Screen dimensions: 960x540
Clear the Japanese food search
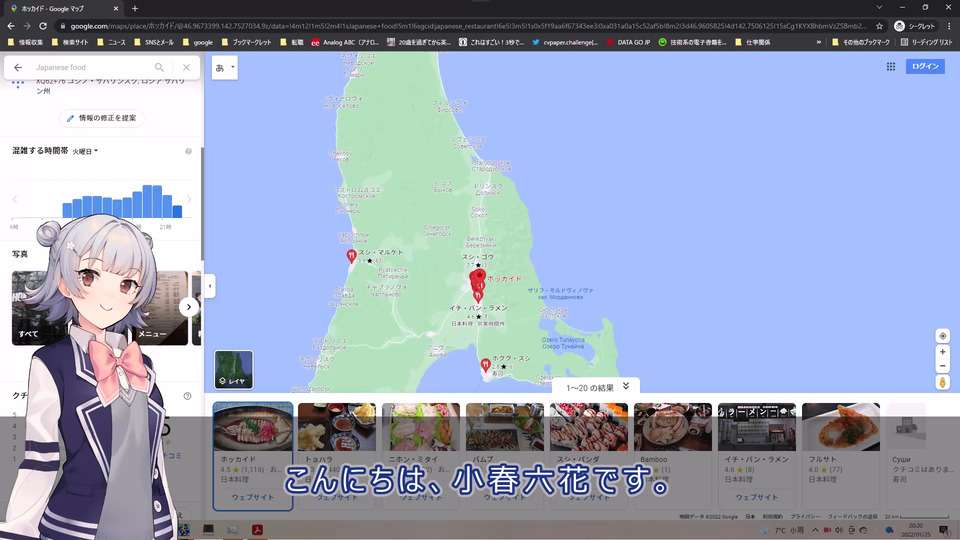(x=186, y=67)
